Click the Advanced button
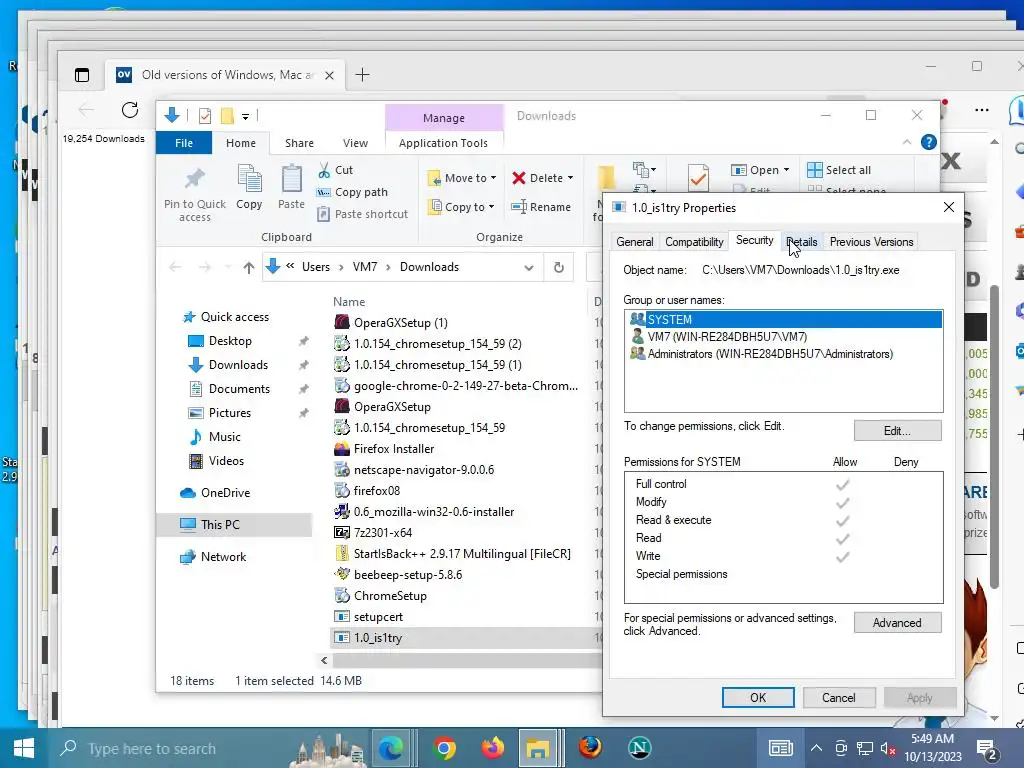1024x768 pixels. click(x=897, y=622)
